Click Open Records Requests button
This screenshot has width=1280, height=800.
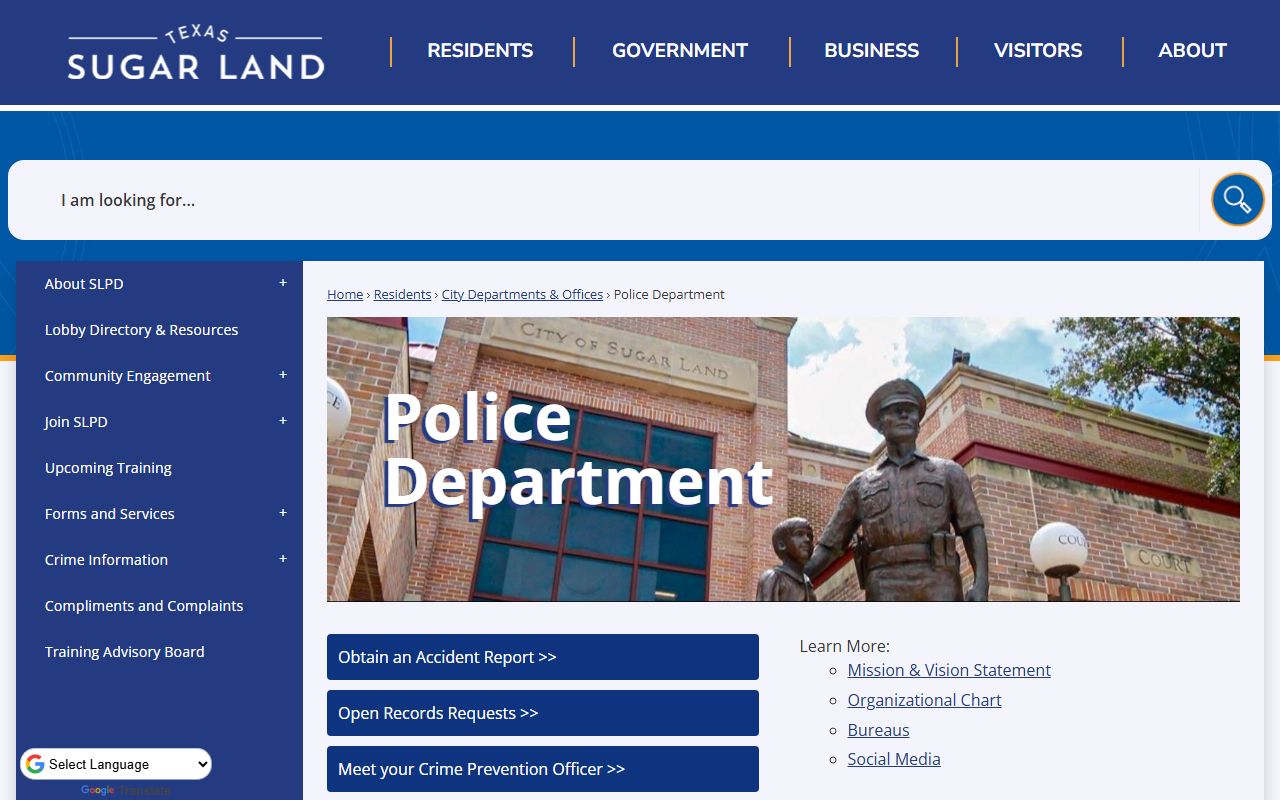(x=542, y=713)
